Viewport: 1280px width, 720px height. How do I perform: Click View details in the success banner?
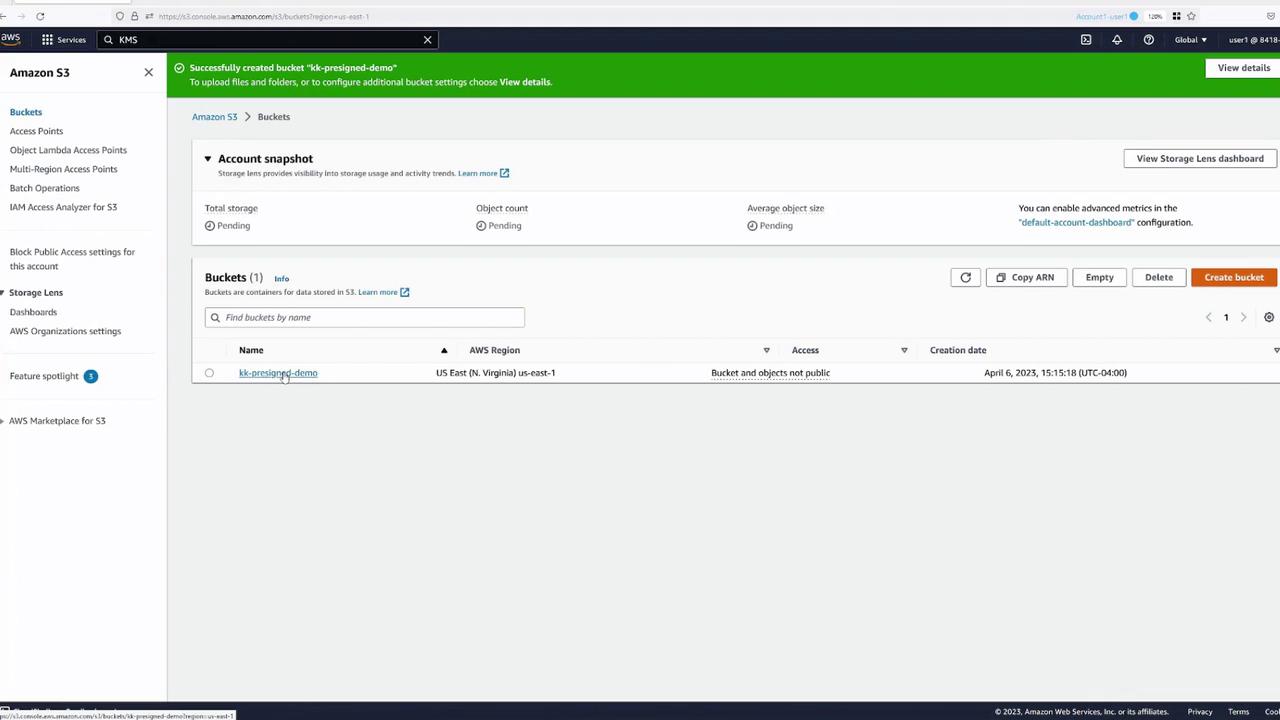1243,68
